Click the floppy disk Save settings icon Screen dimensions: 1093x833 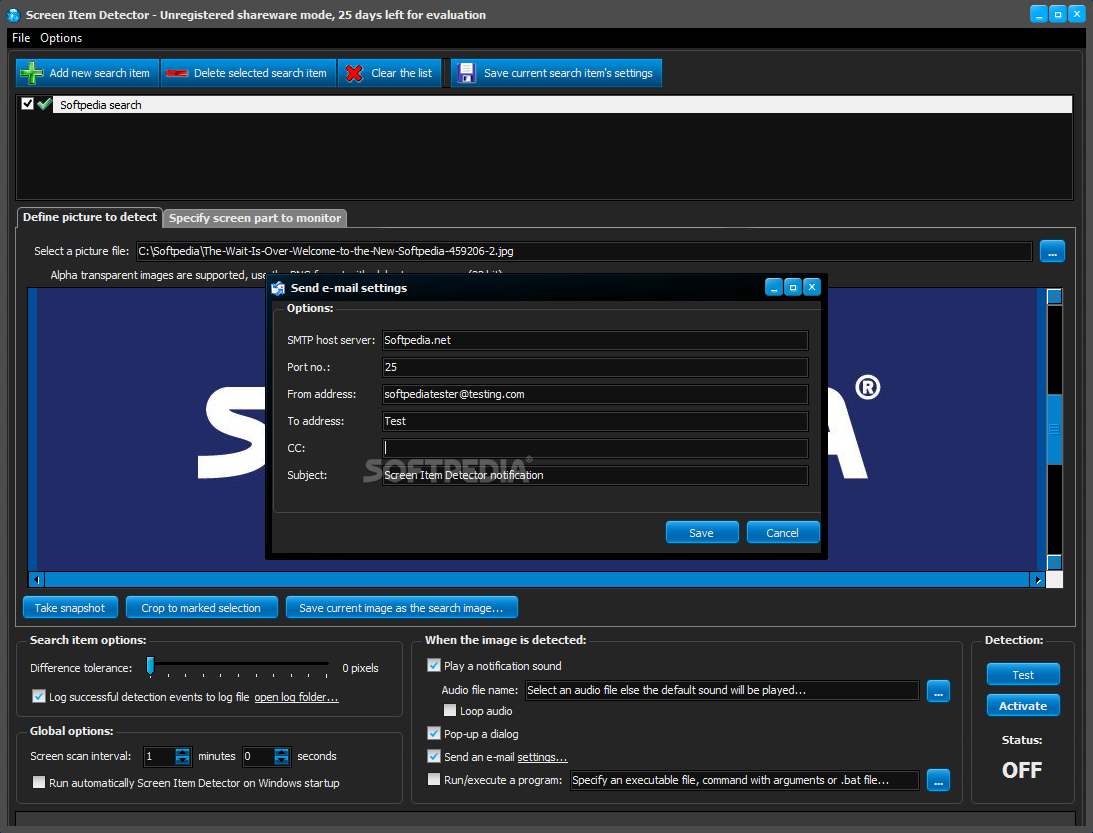tap(466, 73)
